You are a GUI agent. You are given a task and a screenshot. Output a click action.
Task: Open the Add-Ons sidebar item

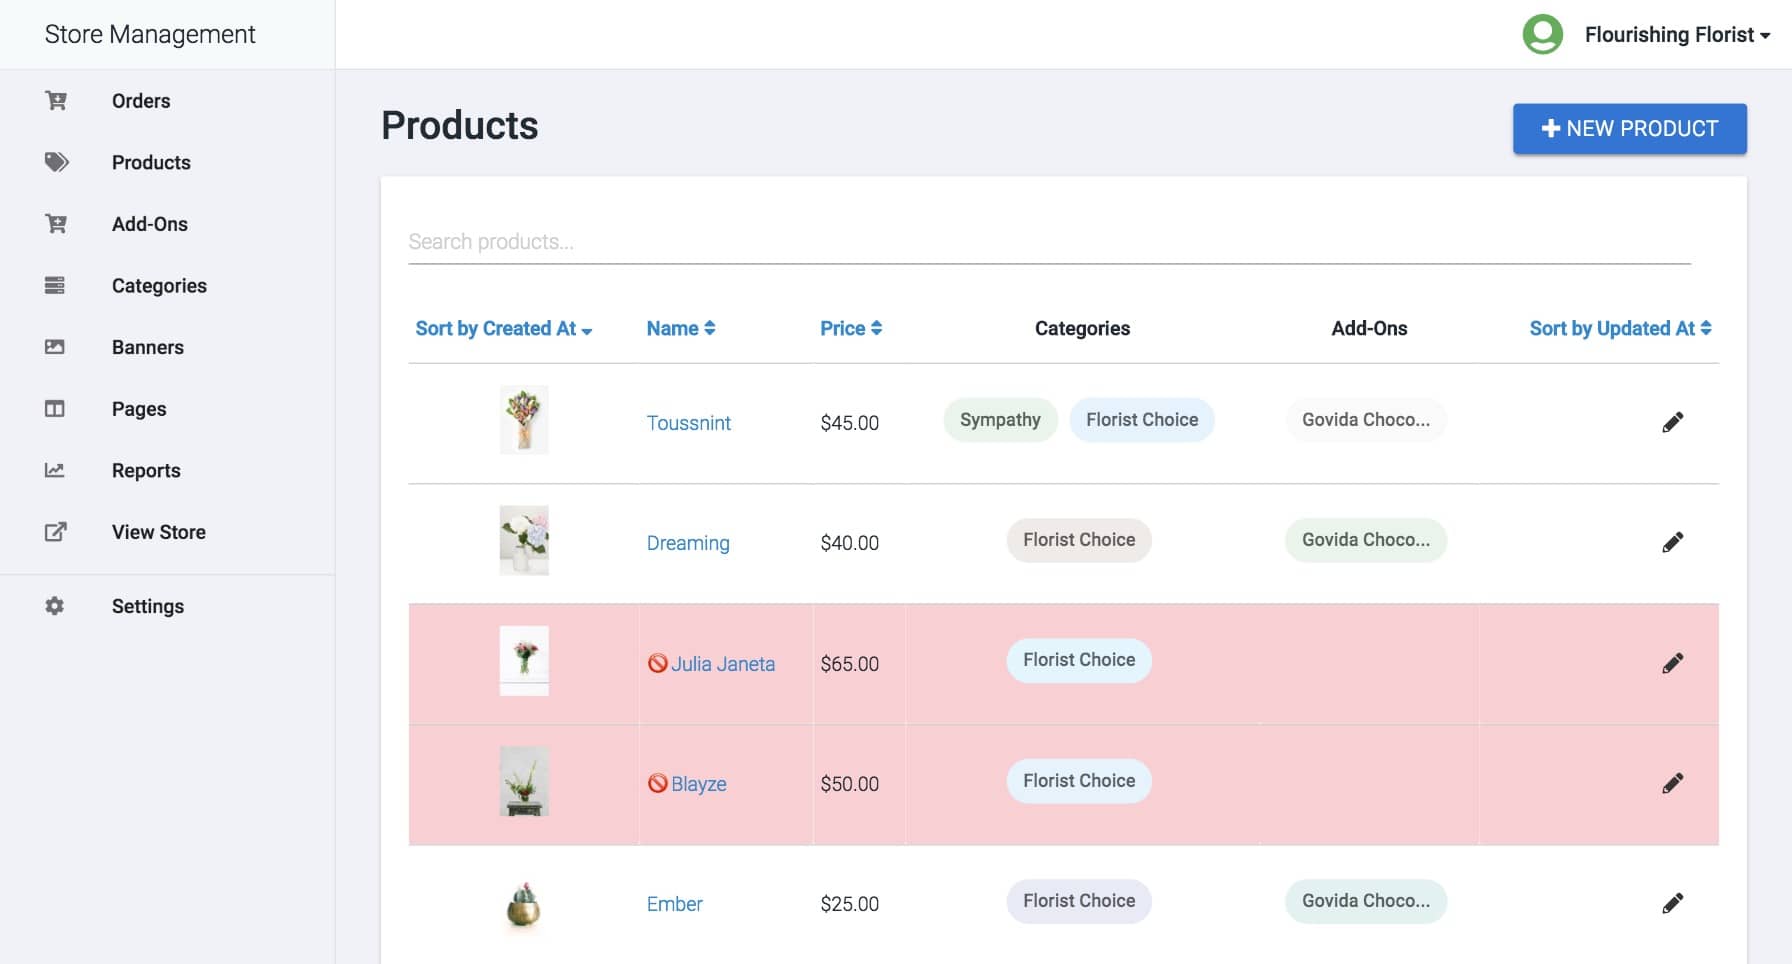click(x=150, y=224)
